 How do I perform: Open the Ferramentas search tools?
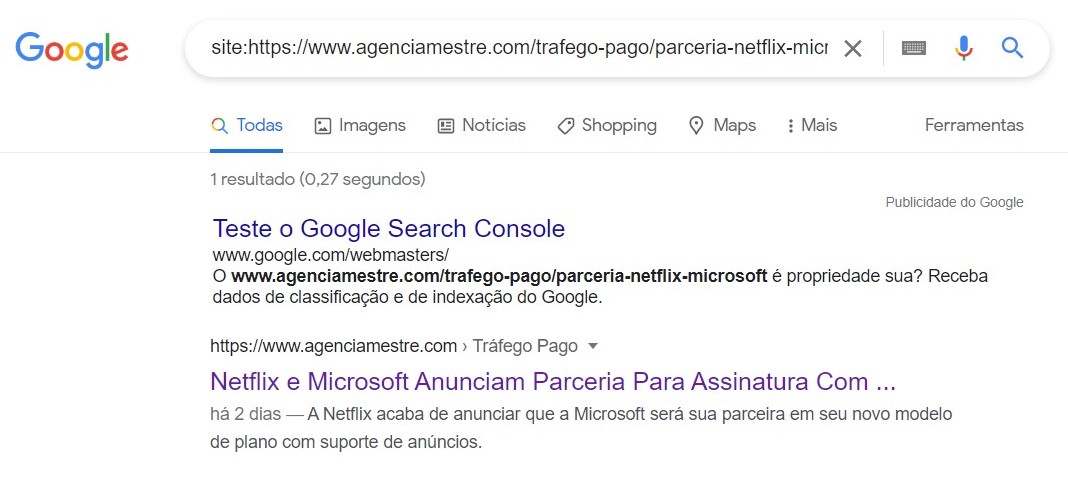click(974, 125)
